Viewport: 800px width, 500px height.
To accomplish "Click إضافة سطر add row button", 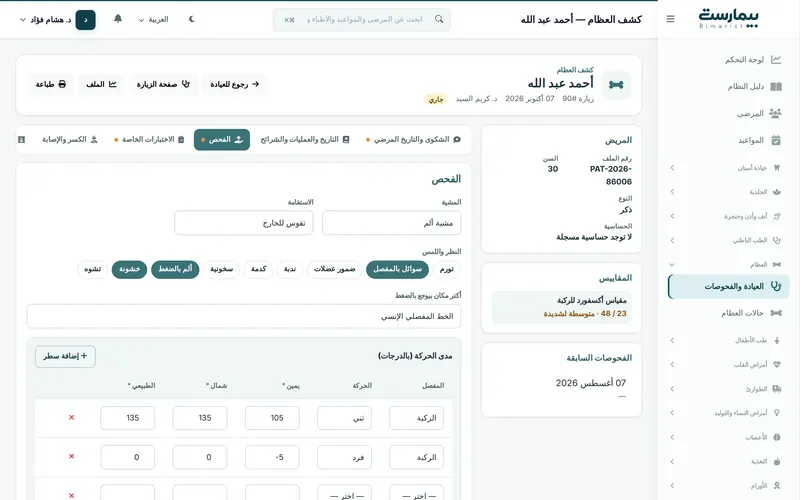I will tap(65, 356).
